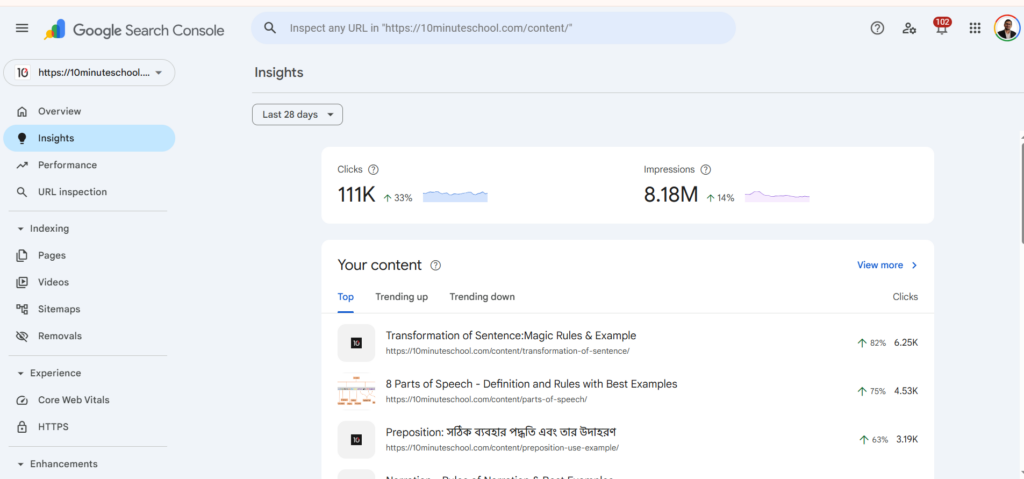Open the hamburger main menu

[22, 29]
